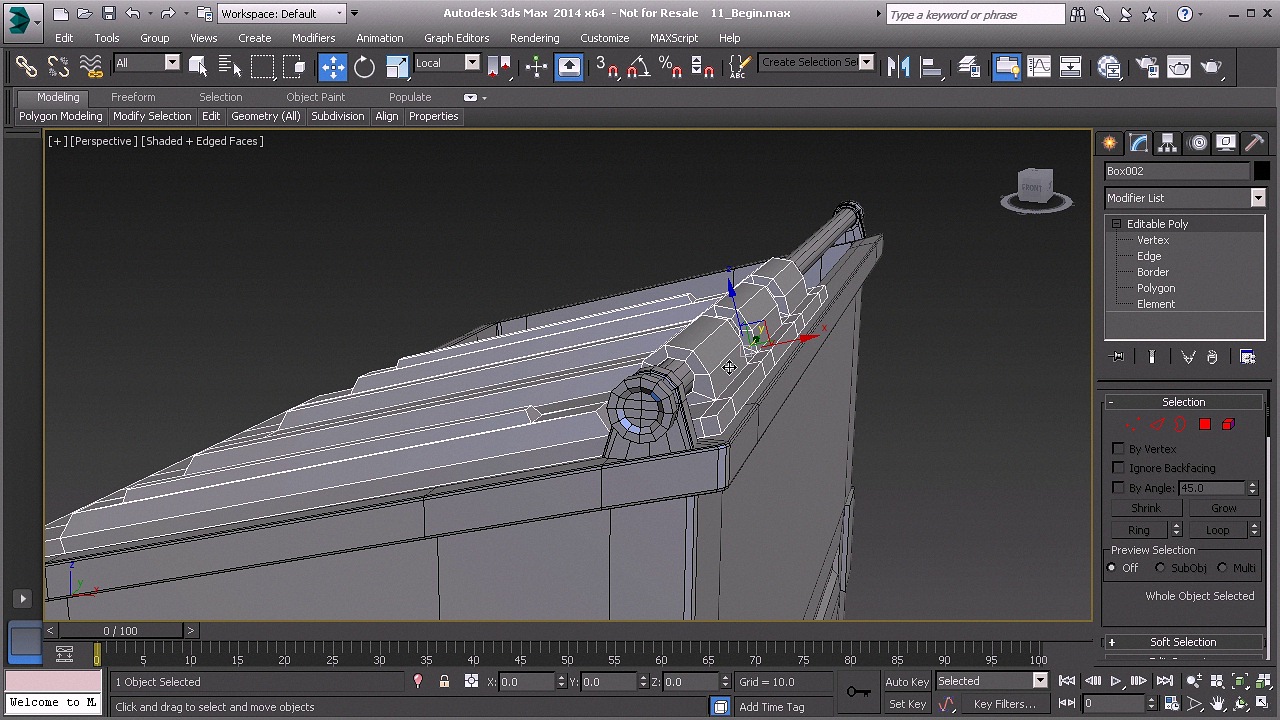Open the Material Editor
The image size is (1280, 720).
[x=1109, y=66]
